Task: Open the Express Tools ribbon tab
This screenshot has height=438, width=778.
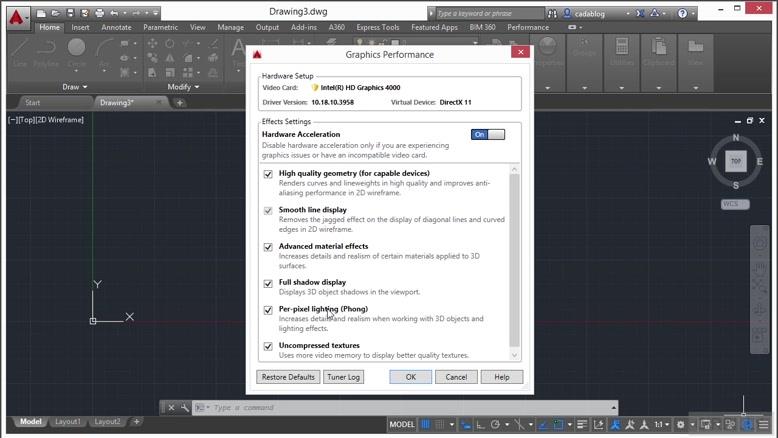Action: click(378, 27)
